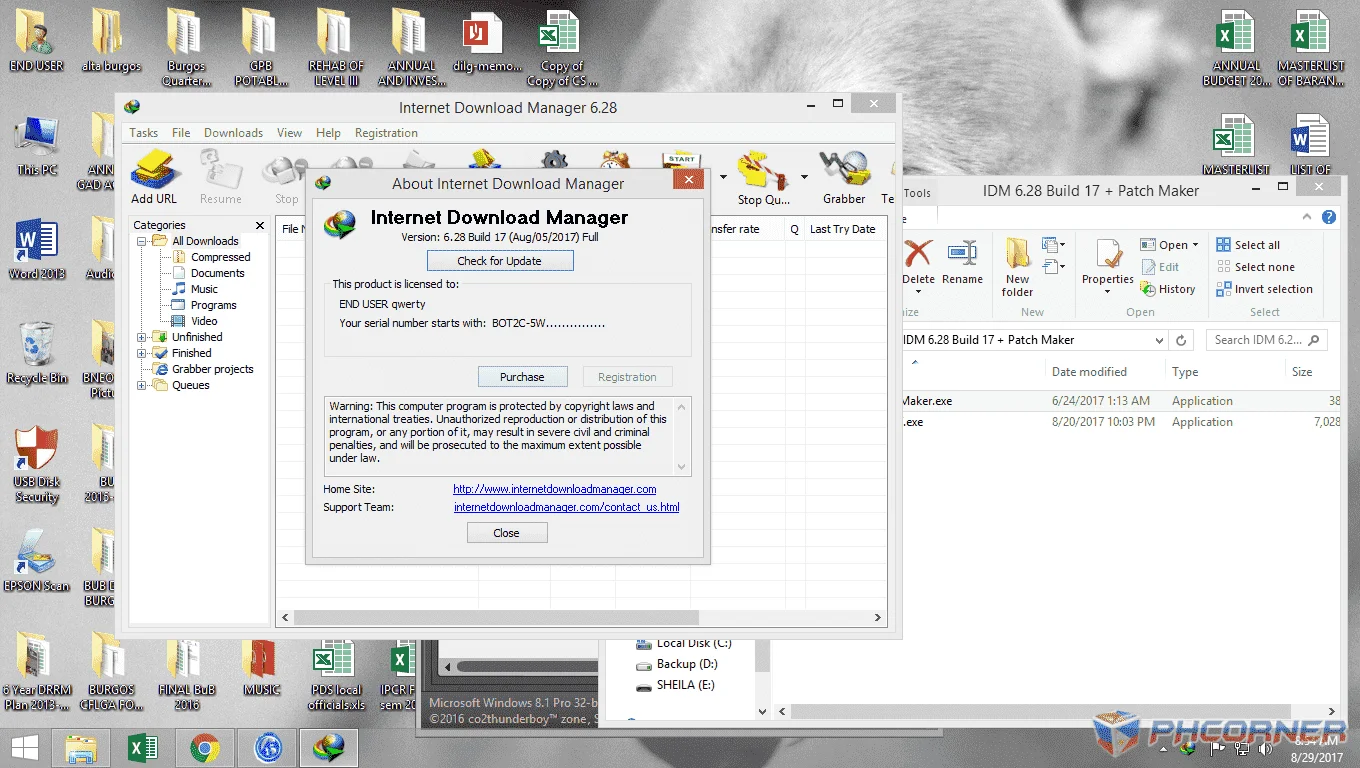
Task: Open Google Chrome from taskbar
Action: (205, 748)
